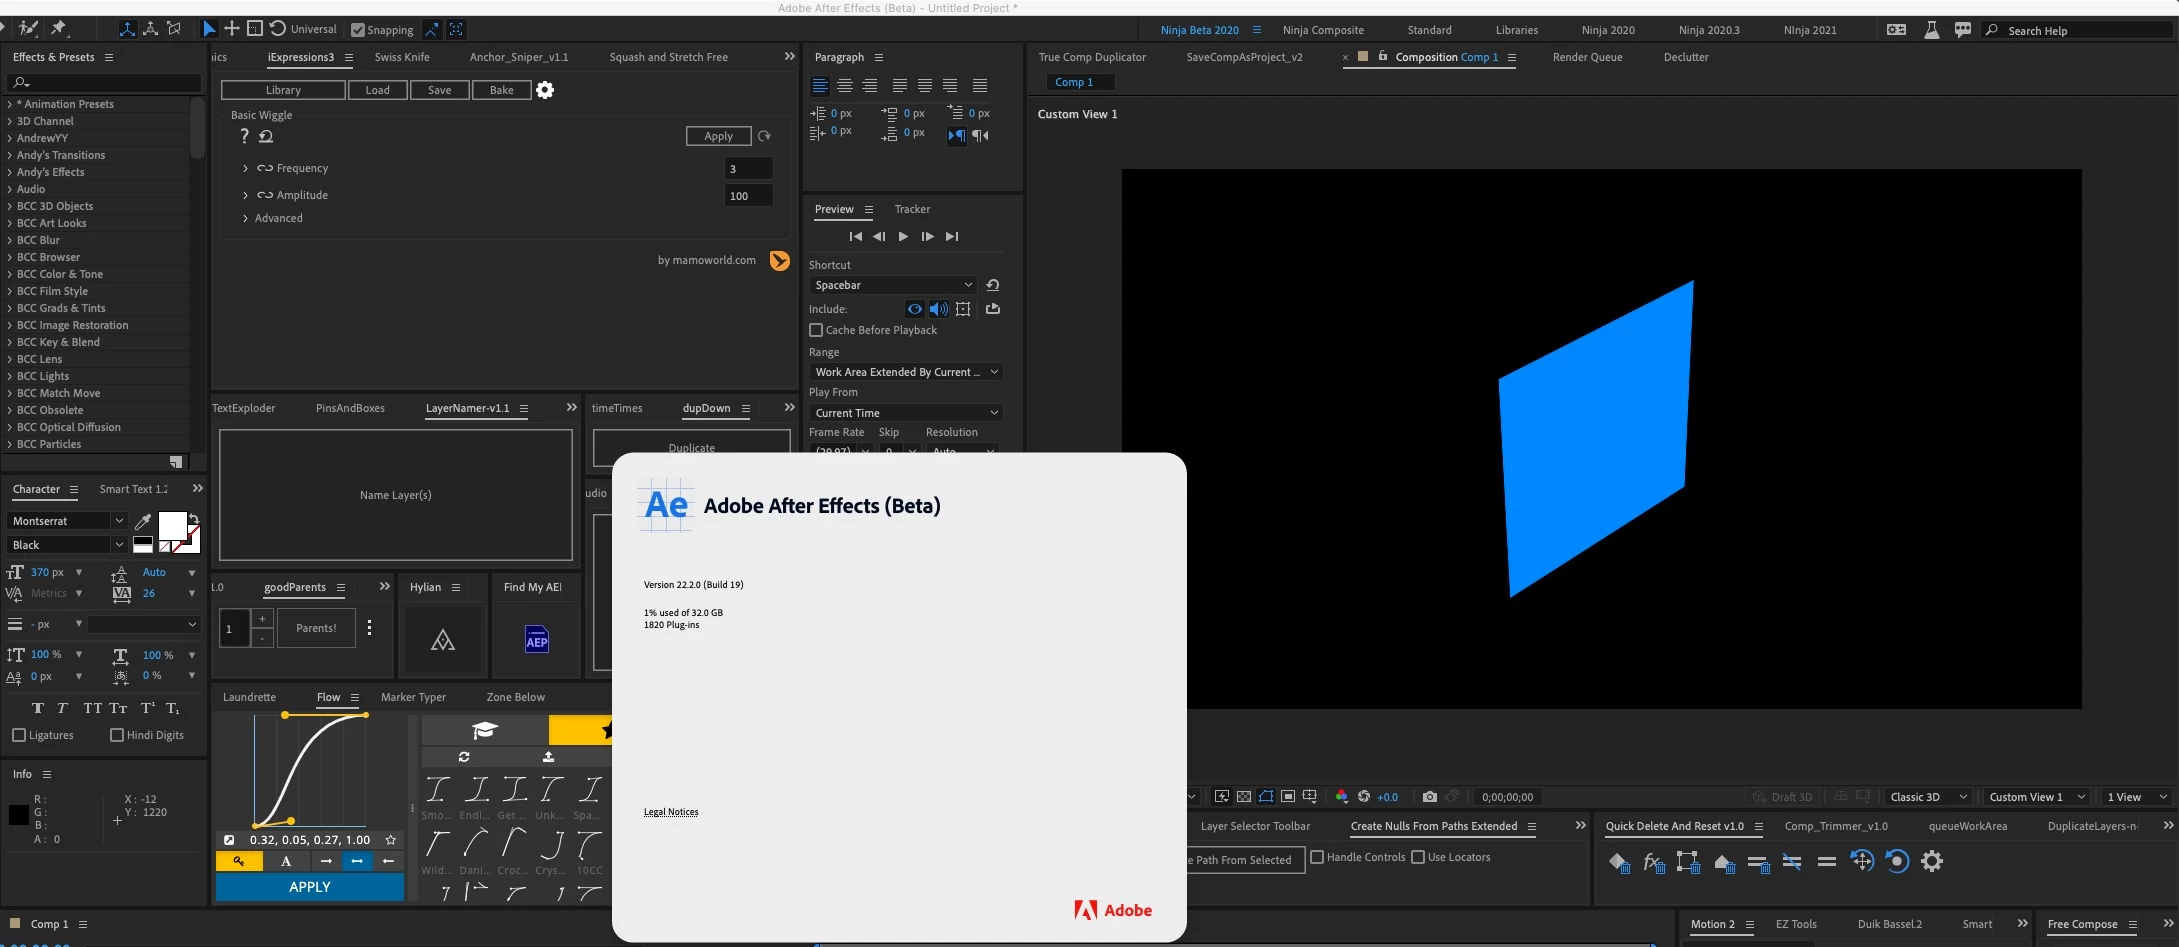The width and height of the screenshot is (2179, 947).
Task: Click refresh icon next to Apply
Action: click(765, 136)
